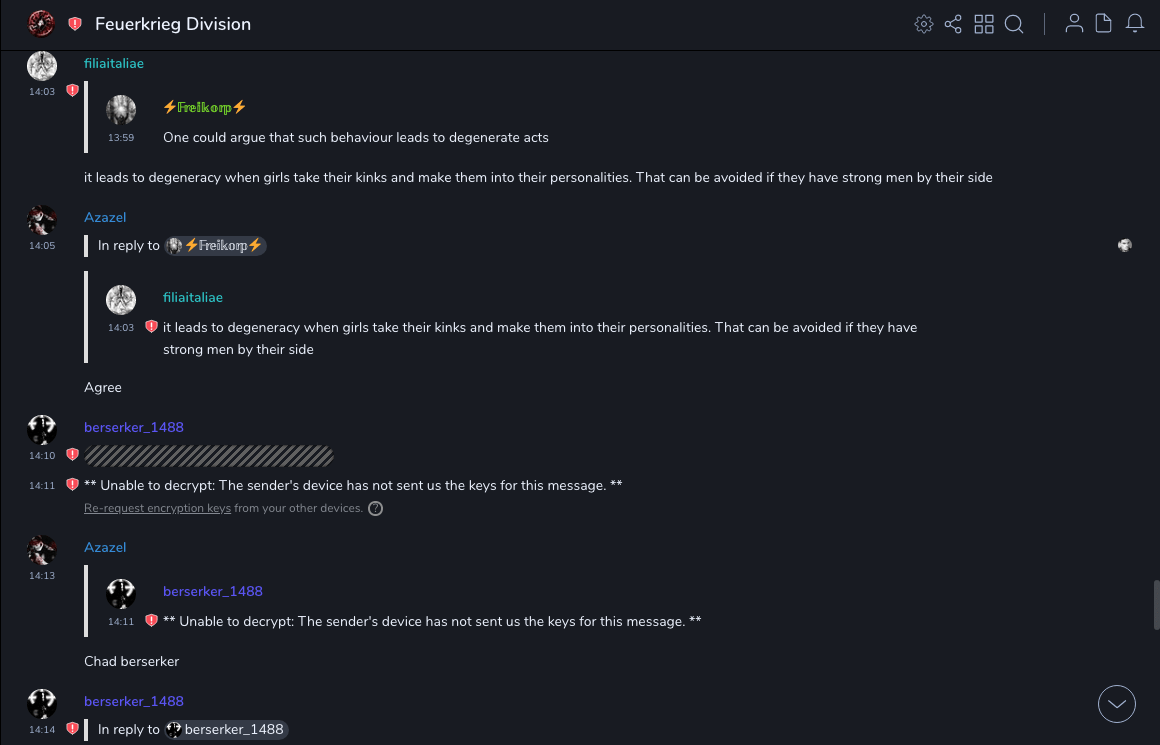Click the Freikorp reply mention pill
The height and width of the screenshot is (745, 1160).
click(x=215, y=245)
